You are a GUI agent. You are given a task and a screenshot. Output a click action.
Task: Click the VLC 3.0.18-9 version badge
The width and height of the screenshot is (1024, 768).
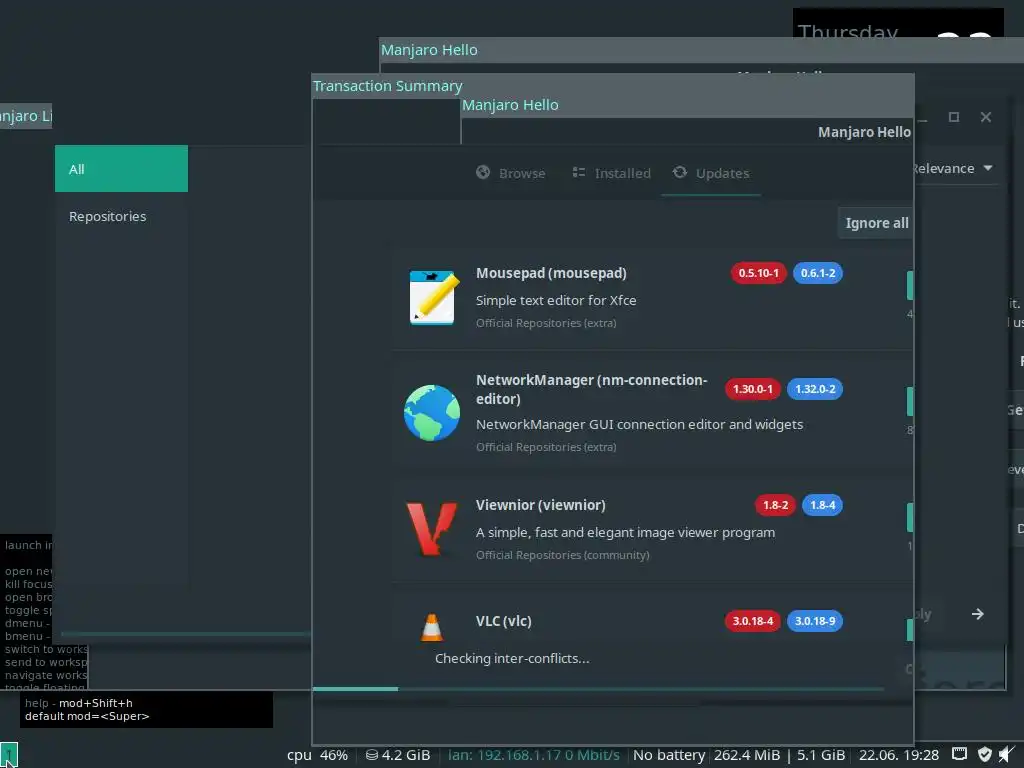point(815,620)
